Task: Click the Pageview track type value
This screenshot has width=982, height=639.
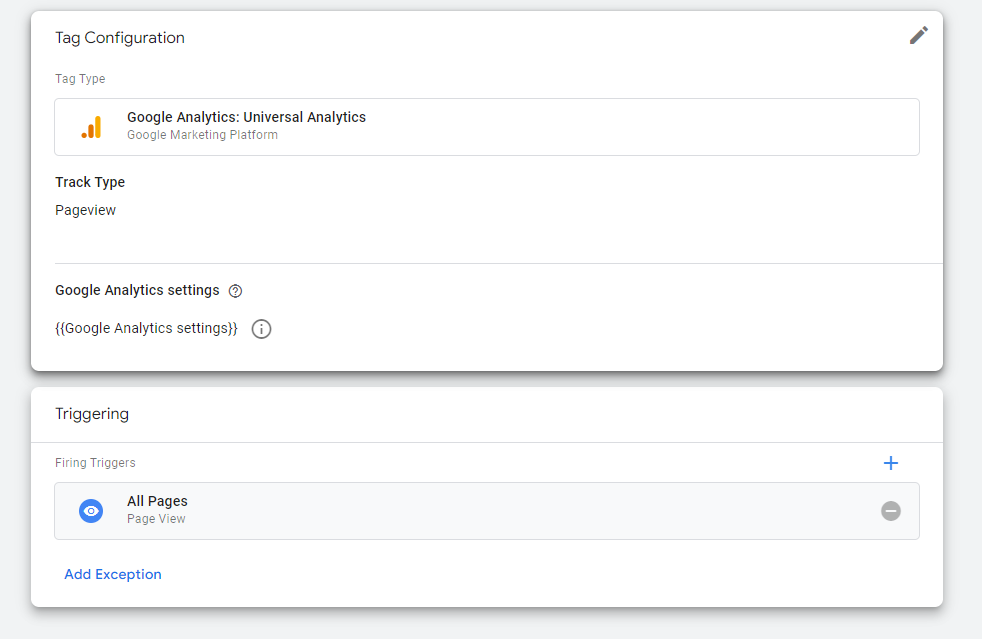Action: point(86,210)
